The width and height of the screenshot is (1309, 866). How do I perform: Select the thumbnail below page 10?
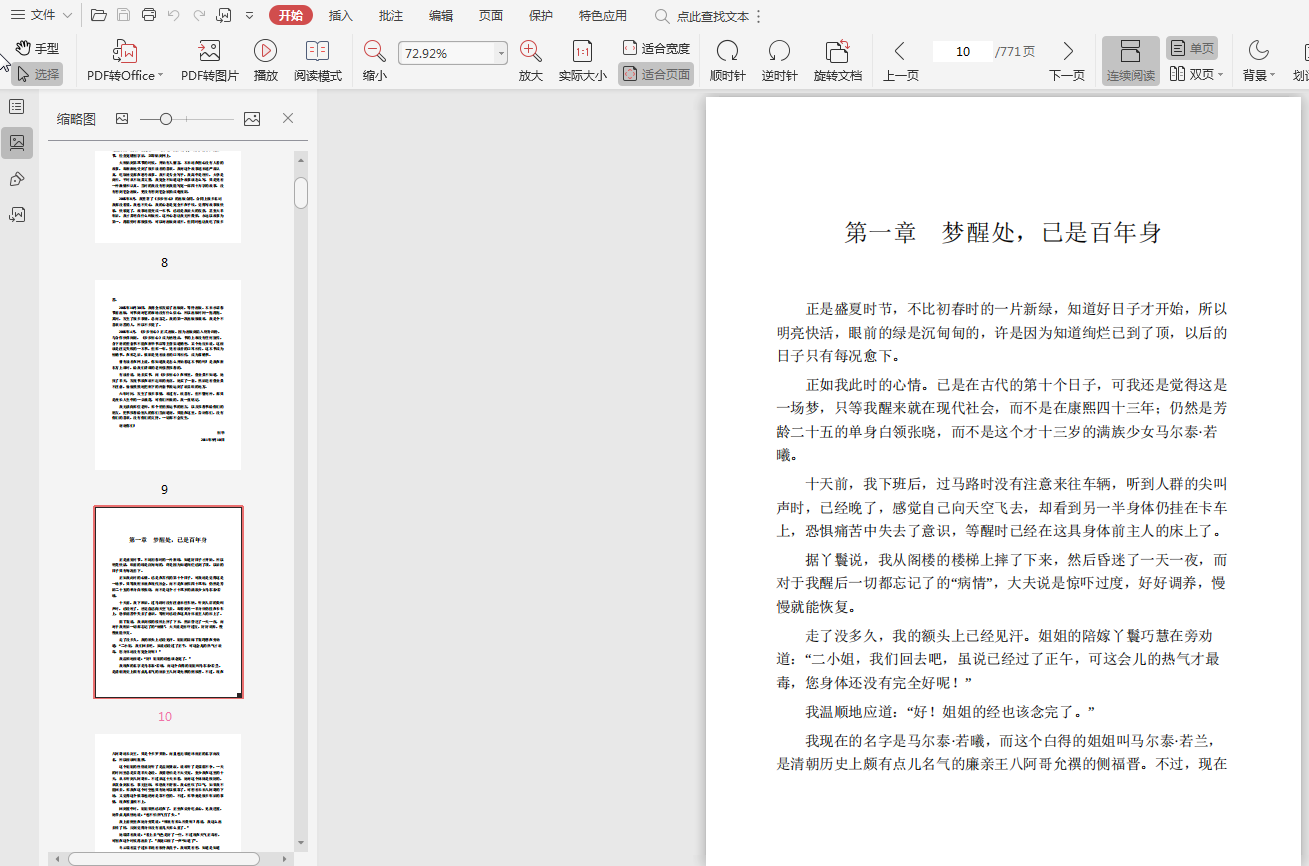click(168, 793)
